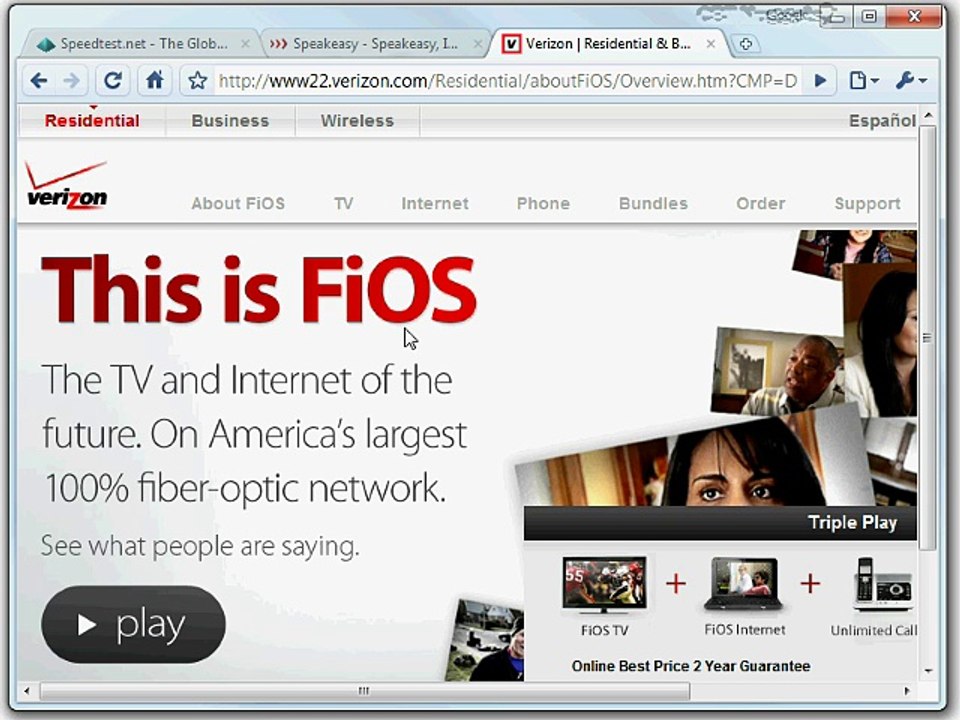This screenshot has height=720, width=960.
Task: Click Online Best Price 2 Year Guarantee
Action: click(691, 666)
